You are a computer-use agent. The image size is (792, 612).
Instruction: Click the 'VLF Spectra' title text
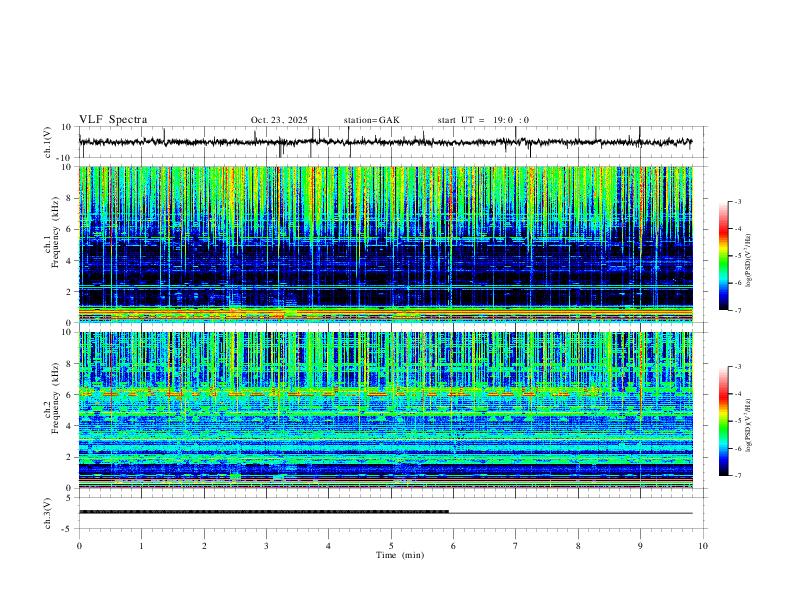click(x=113, y=120)
